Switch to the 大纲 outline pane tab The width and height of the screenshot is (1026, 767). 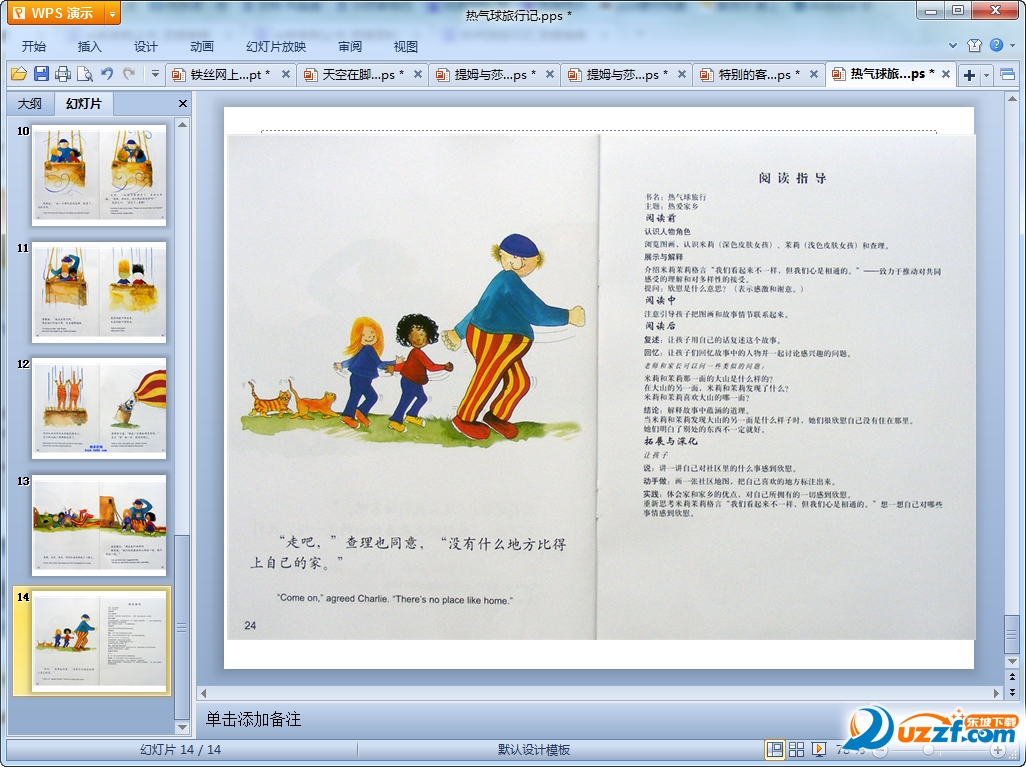pyautogui.click(x=29, y=103)
